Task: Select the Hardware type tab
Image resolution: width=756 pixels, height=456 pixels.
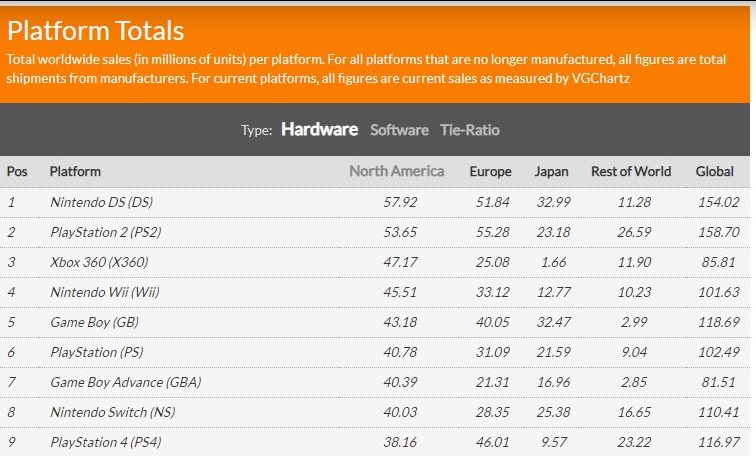Action: [319, 129]
